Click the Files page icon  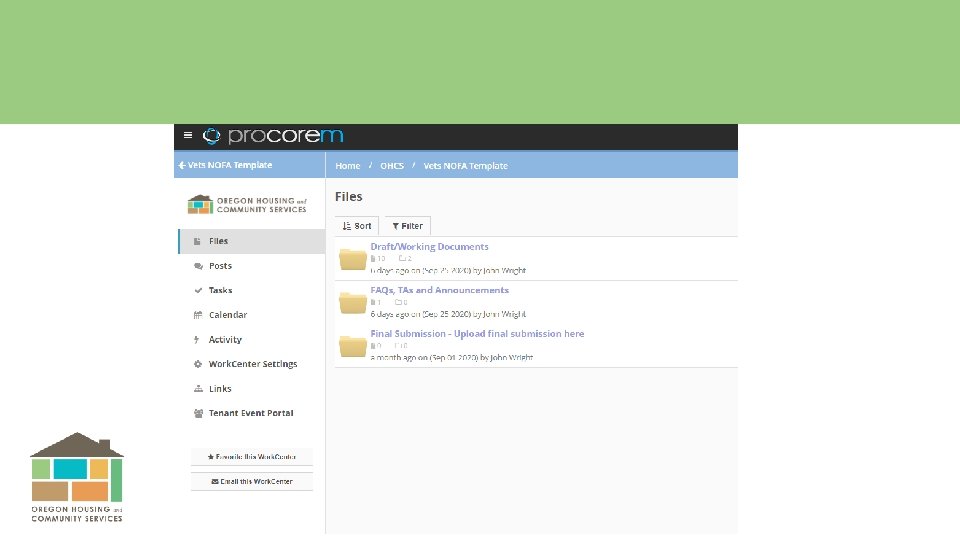[x=197, y=241]
